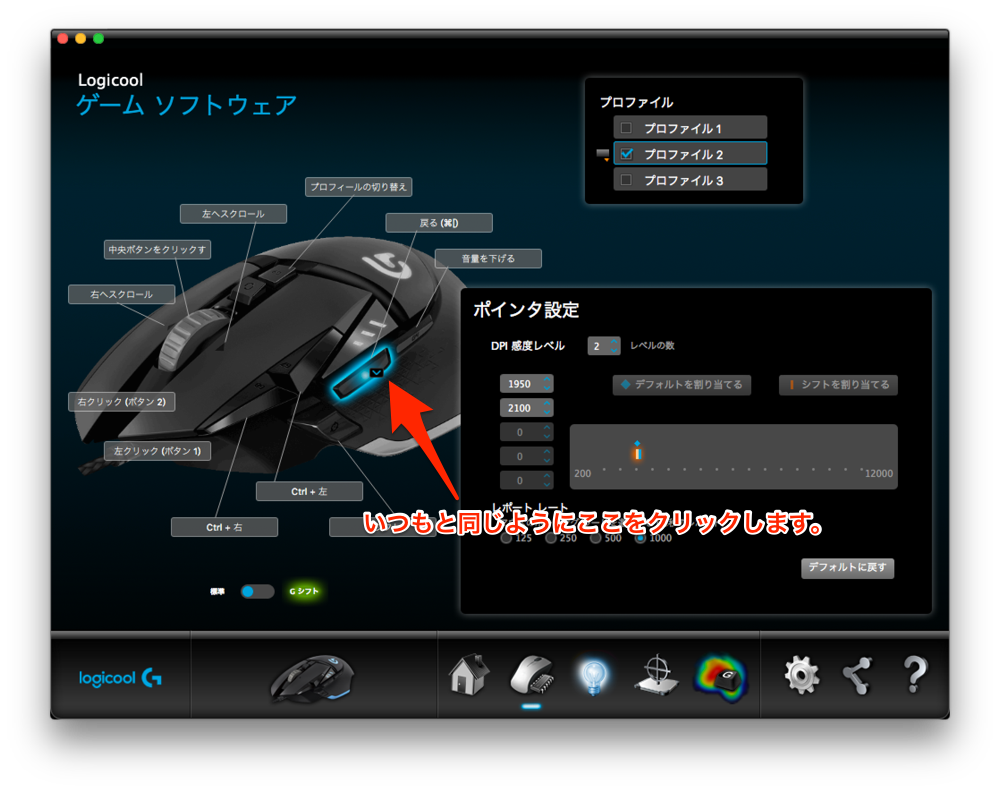
Task: Click 中央ボタンをクリックす assignment label
Action: click(x=158, y=249)
